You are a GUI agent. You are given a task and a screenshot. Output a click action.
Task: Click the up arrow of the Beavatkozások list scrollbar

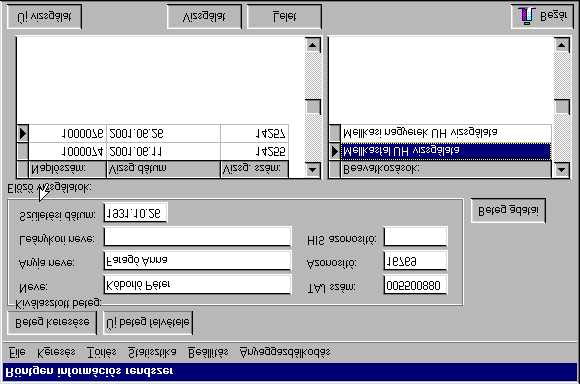point(562,45)
